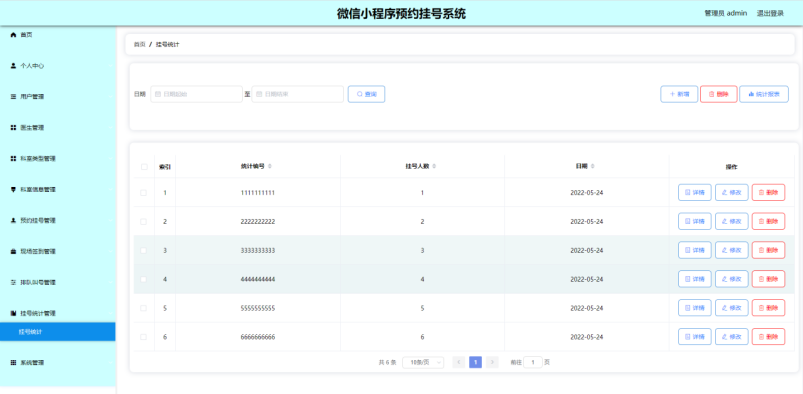The height and width of the screenshot is (394, 803).
Task: Click the red 删除 button in the toolbar
Action: pos(719,94)
